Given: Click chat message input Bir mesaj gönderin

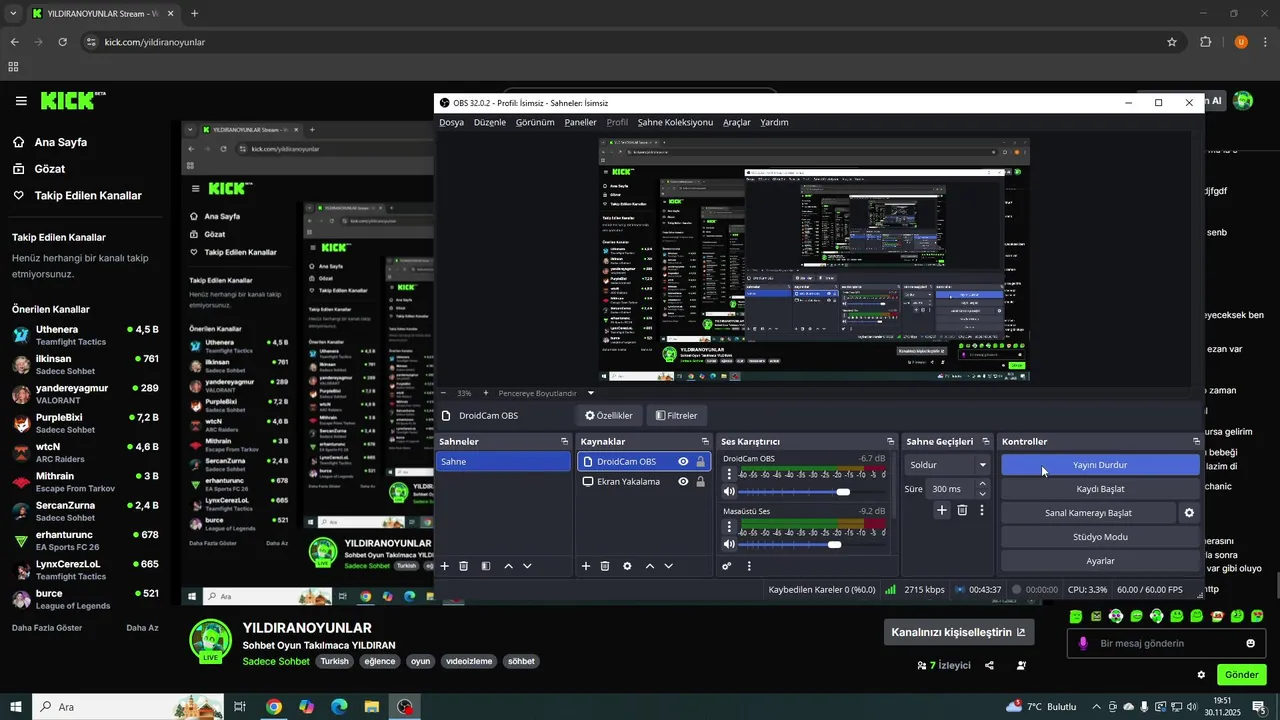Looking at the screenshot, I should click(x=1166, y=643).
